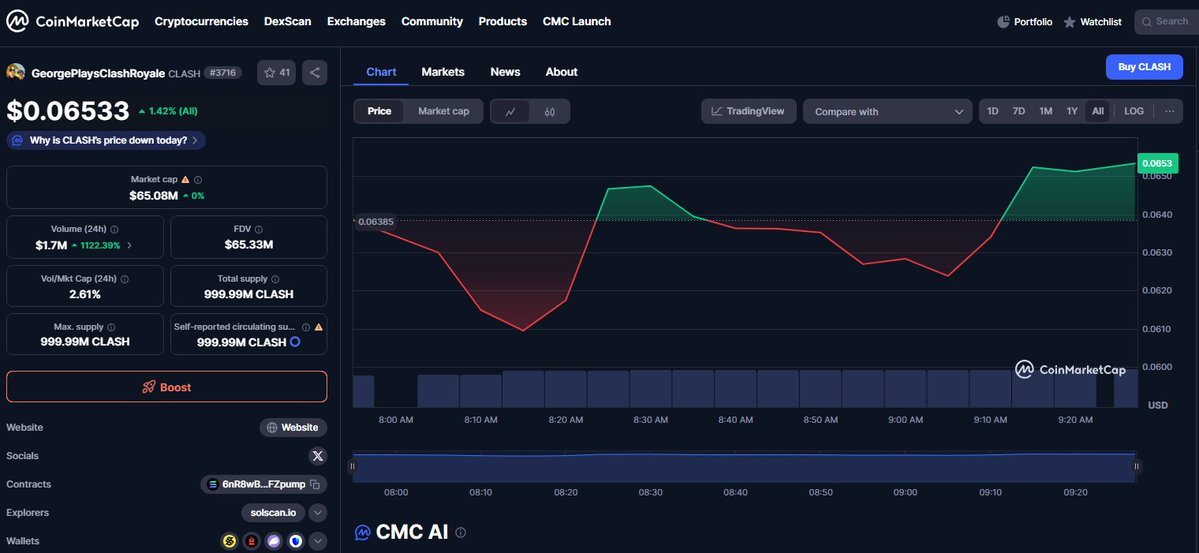1199x553 pixels.
Task: Select the line chart view icon
Action: click(511, 111)
